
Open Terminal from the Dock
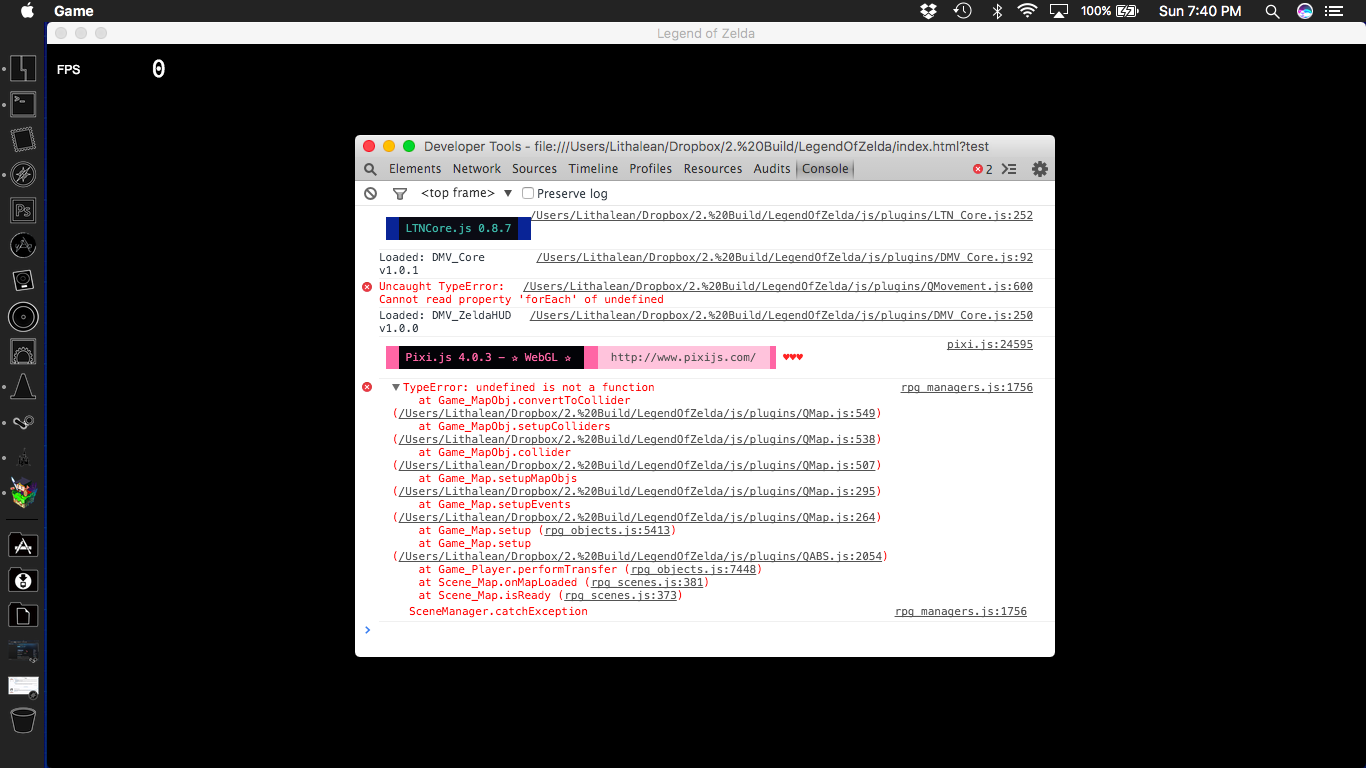tap(23, 103)
